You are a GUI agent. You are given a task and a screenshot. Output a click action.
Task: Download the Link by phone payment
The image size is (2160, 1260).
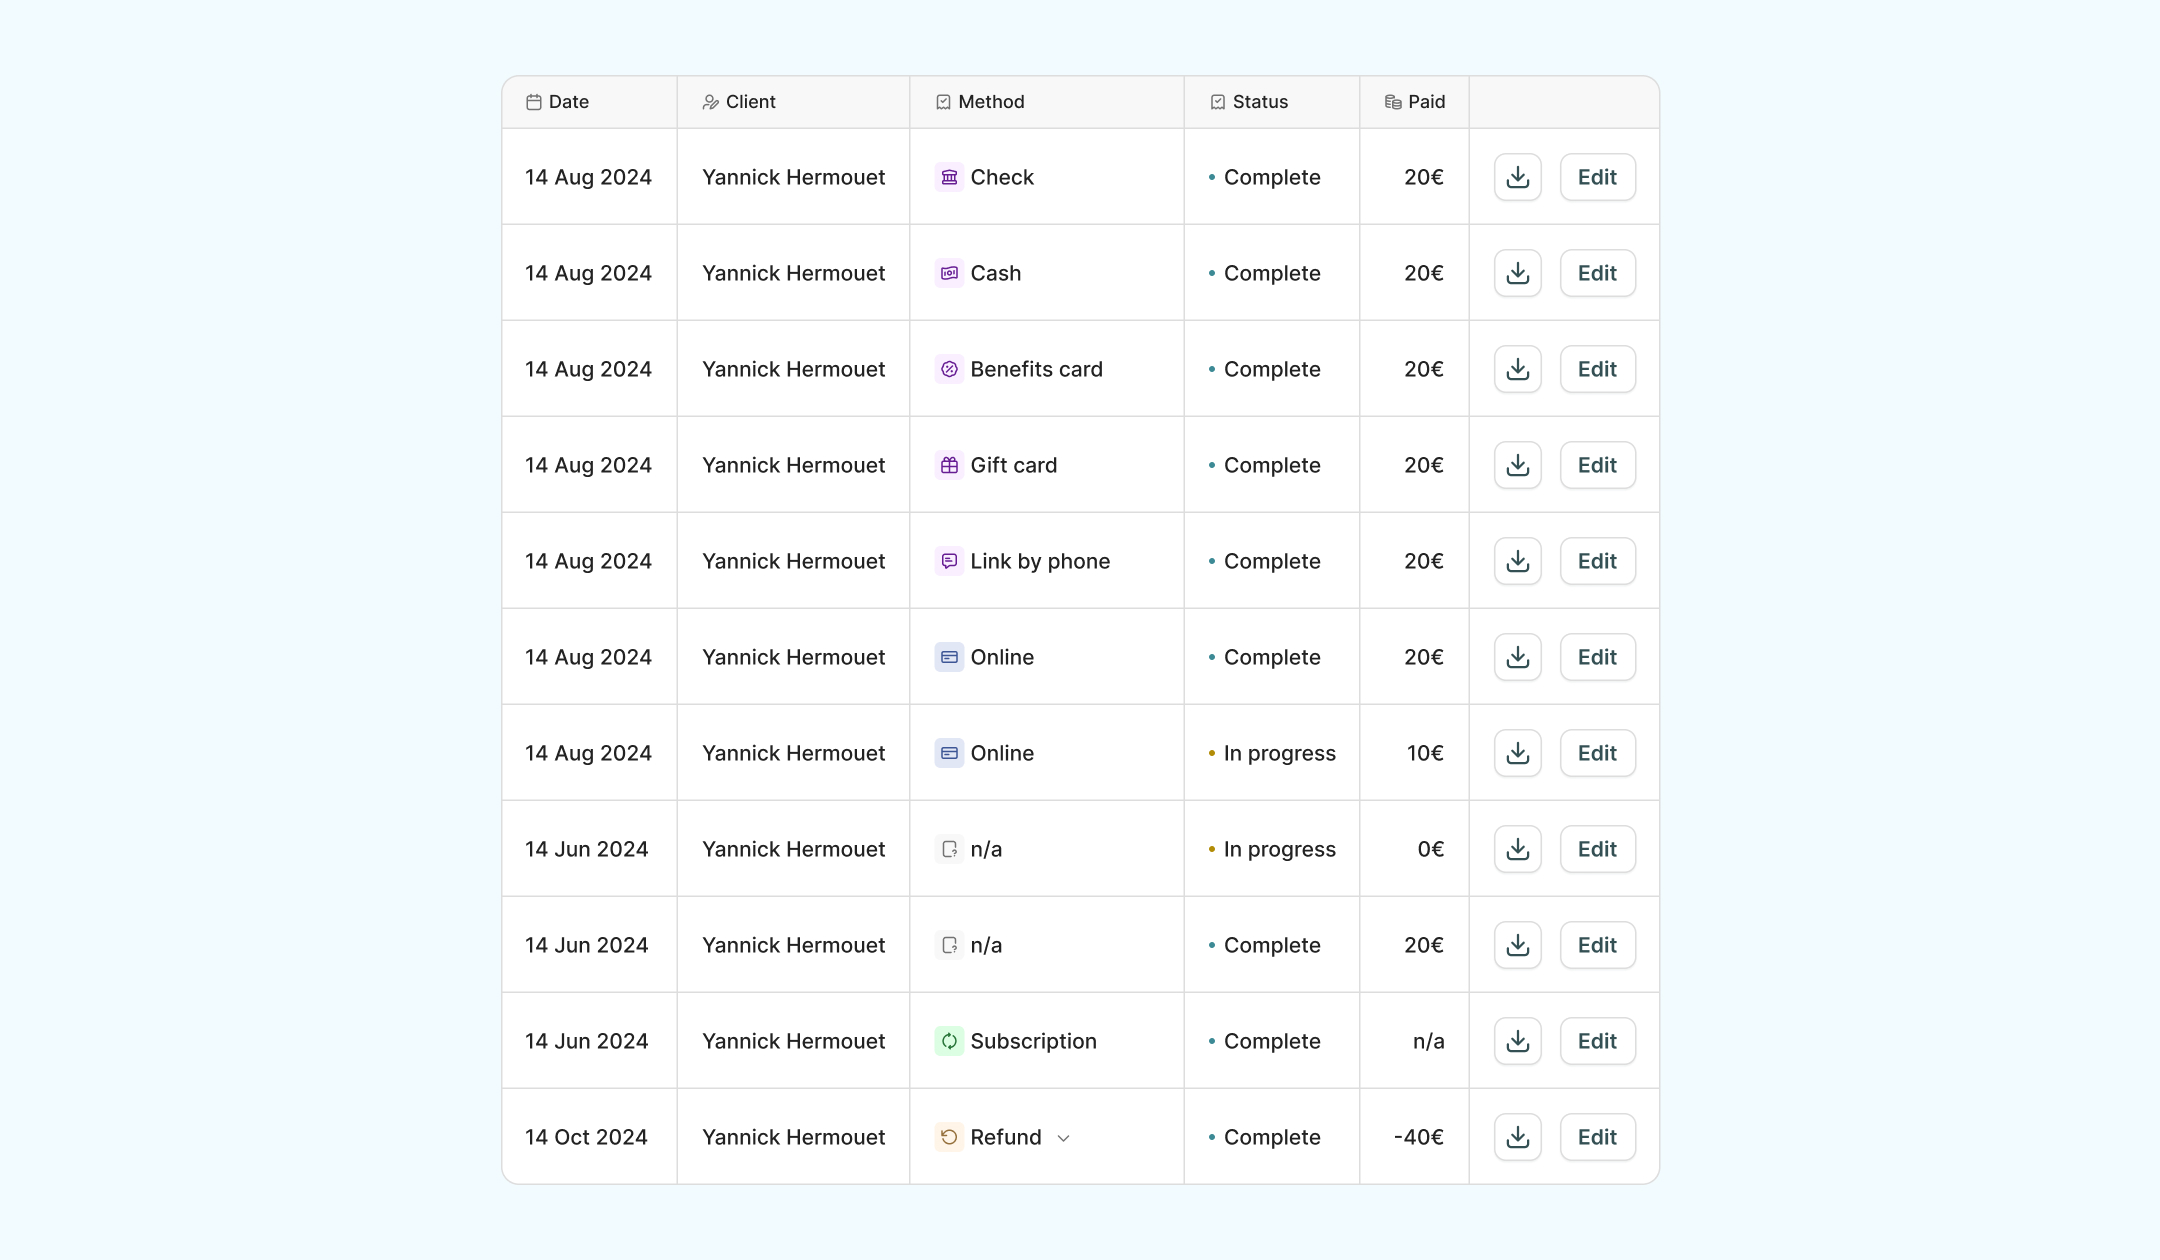click(1517, 561)
